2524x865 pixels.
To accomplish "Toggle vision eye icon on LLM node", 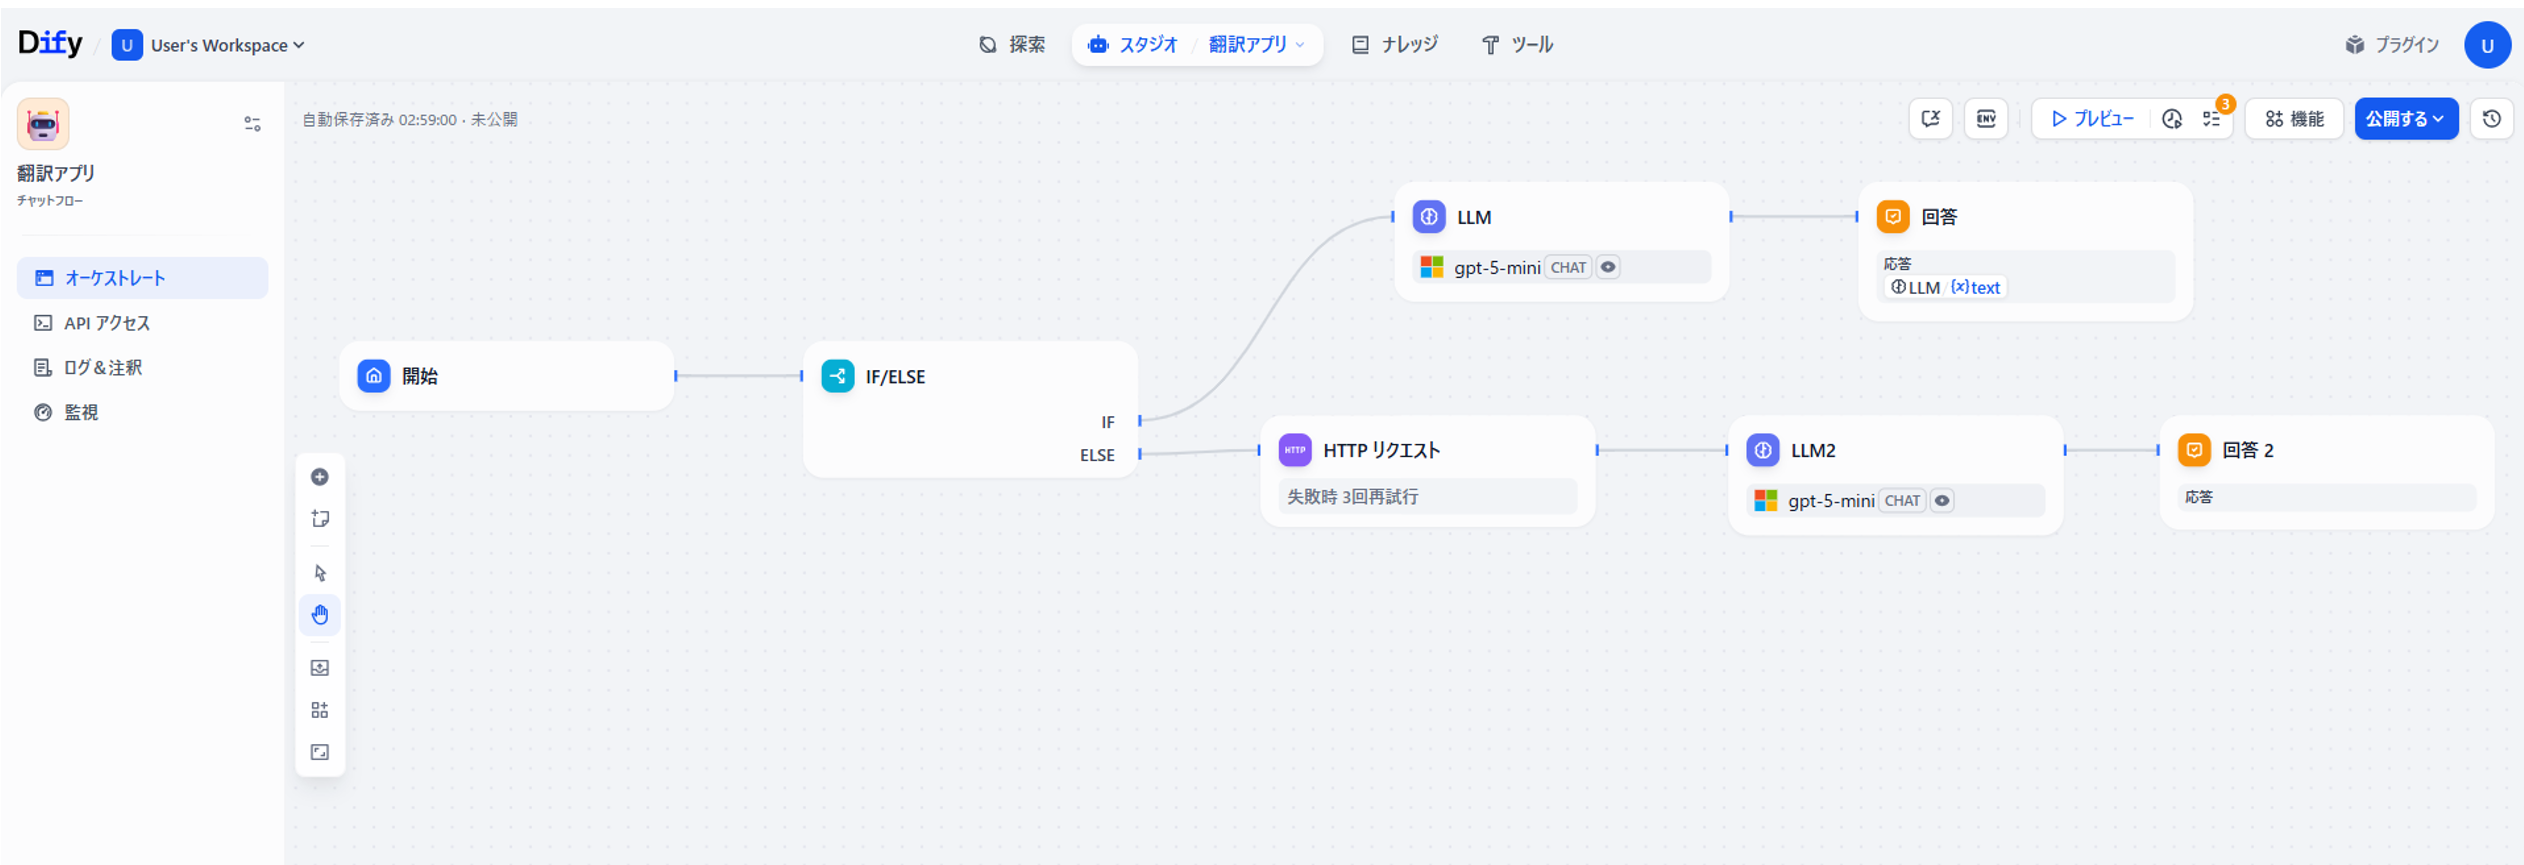I will [x=1608, y=267].
